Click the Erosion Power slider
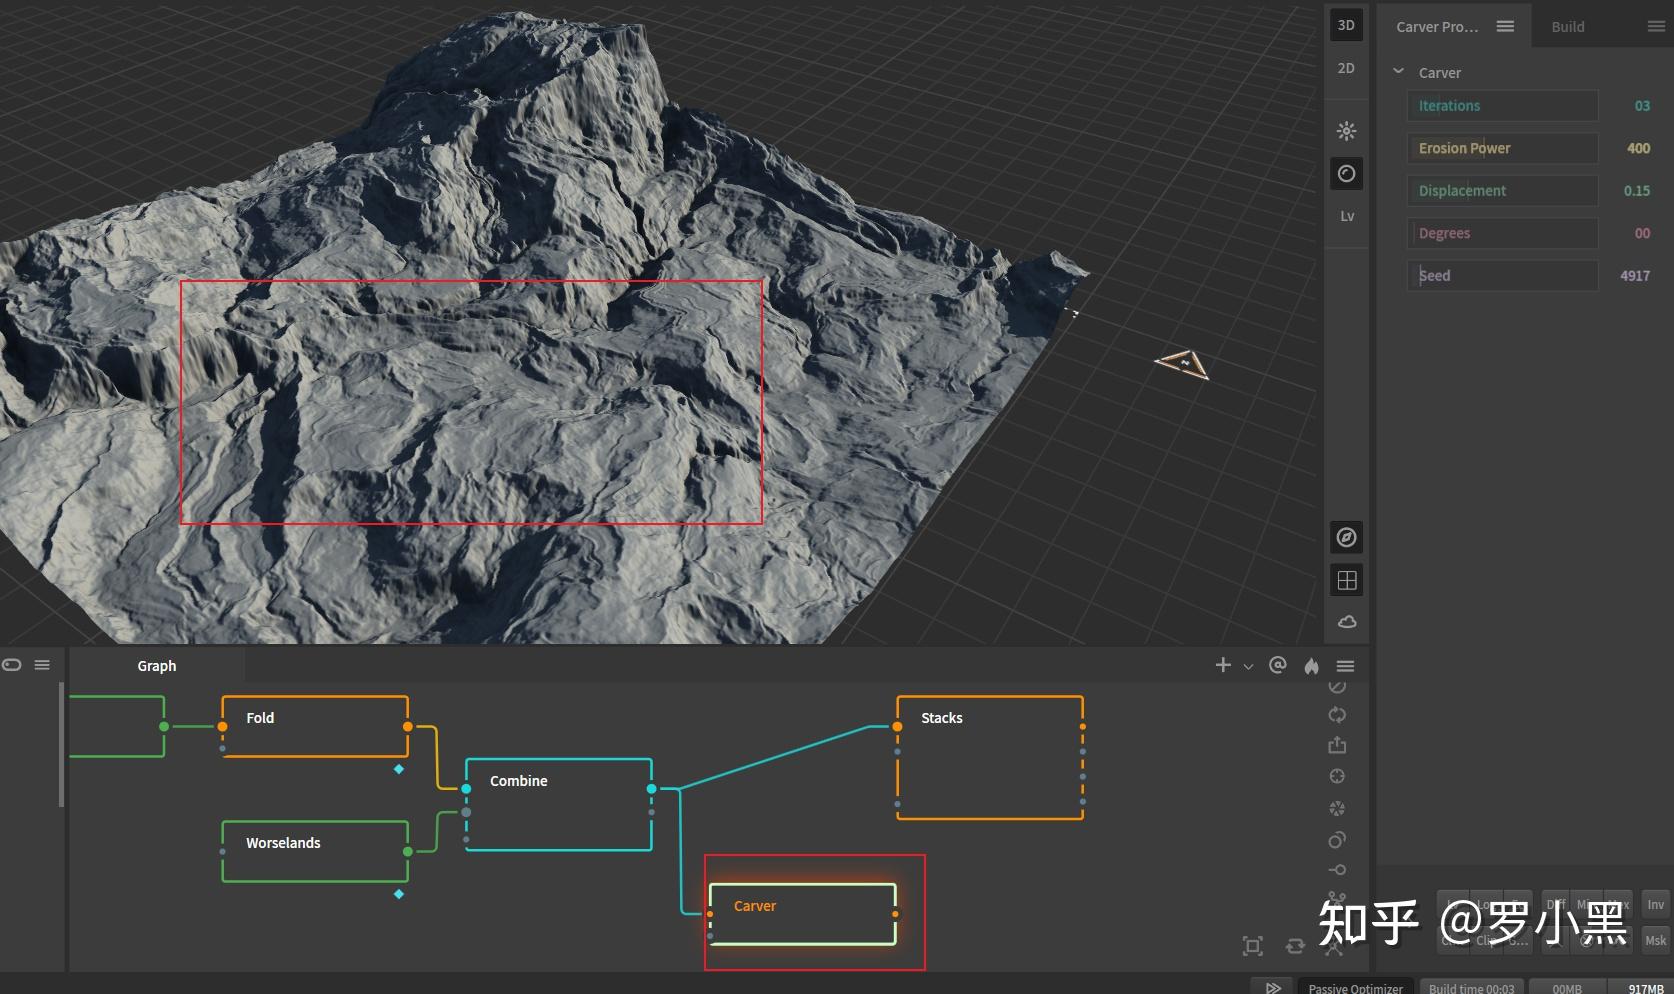This screenshot has width=1674, height=994. coord(1502,148)
